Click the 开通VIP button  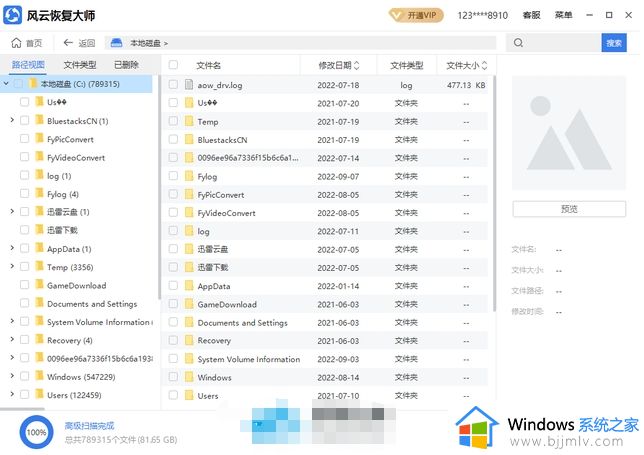pos(416,16)
